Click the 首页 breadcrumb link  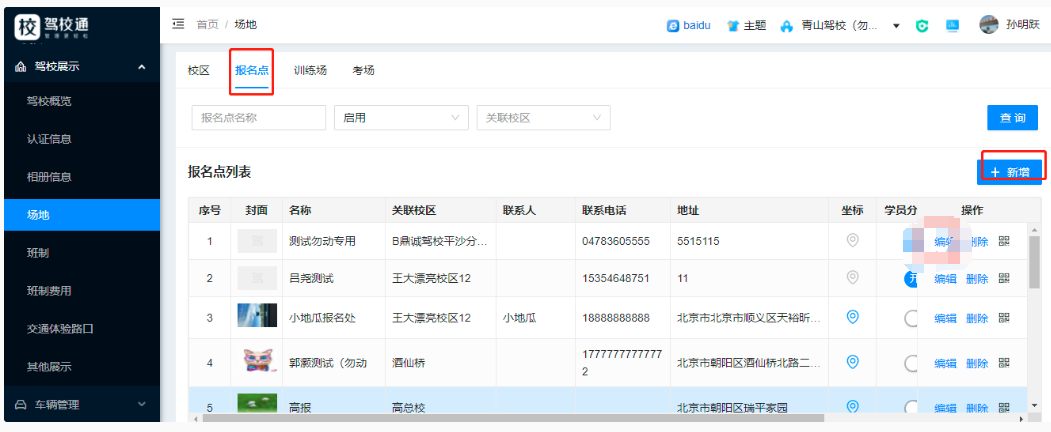(207, 25)
